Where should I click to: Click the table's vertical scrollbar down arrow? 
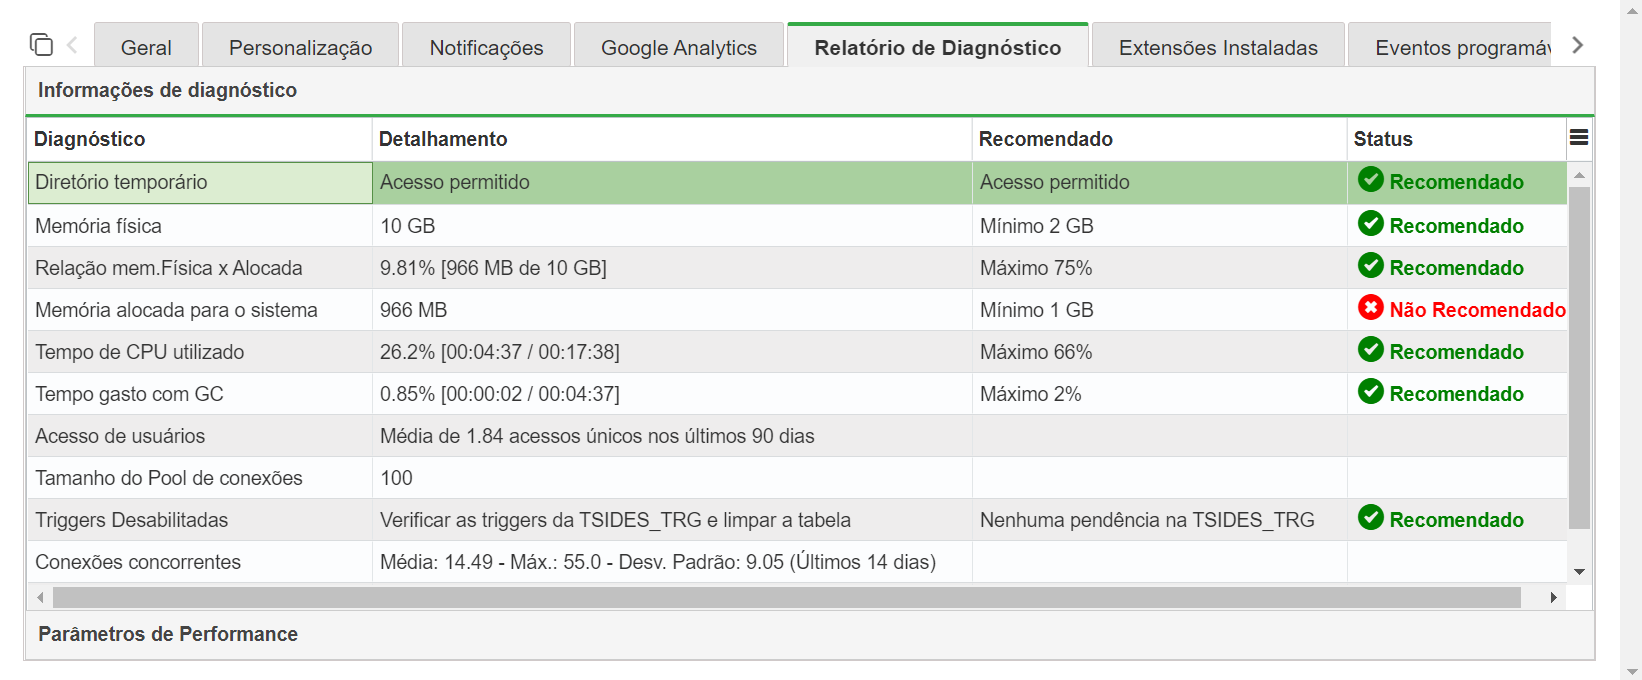pos(1580,572)
